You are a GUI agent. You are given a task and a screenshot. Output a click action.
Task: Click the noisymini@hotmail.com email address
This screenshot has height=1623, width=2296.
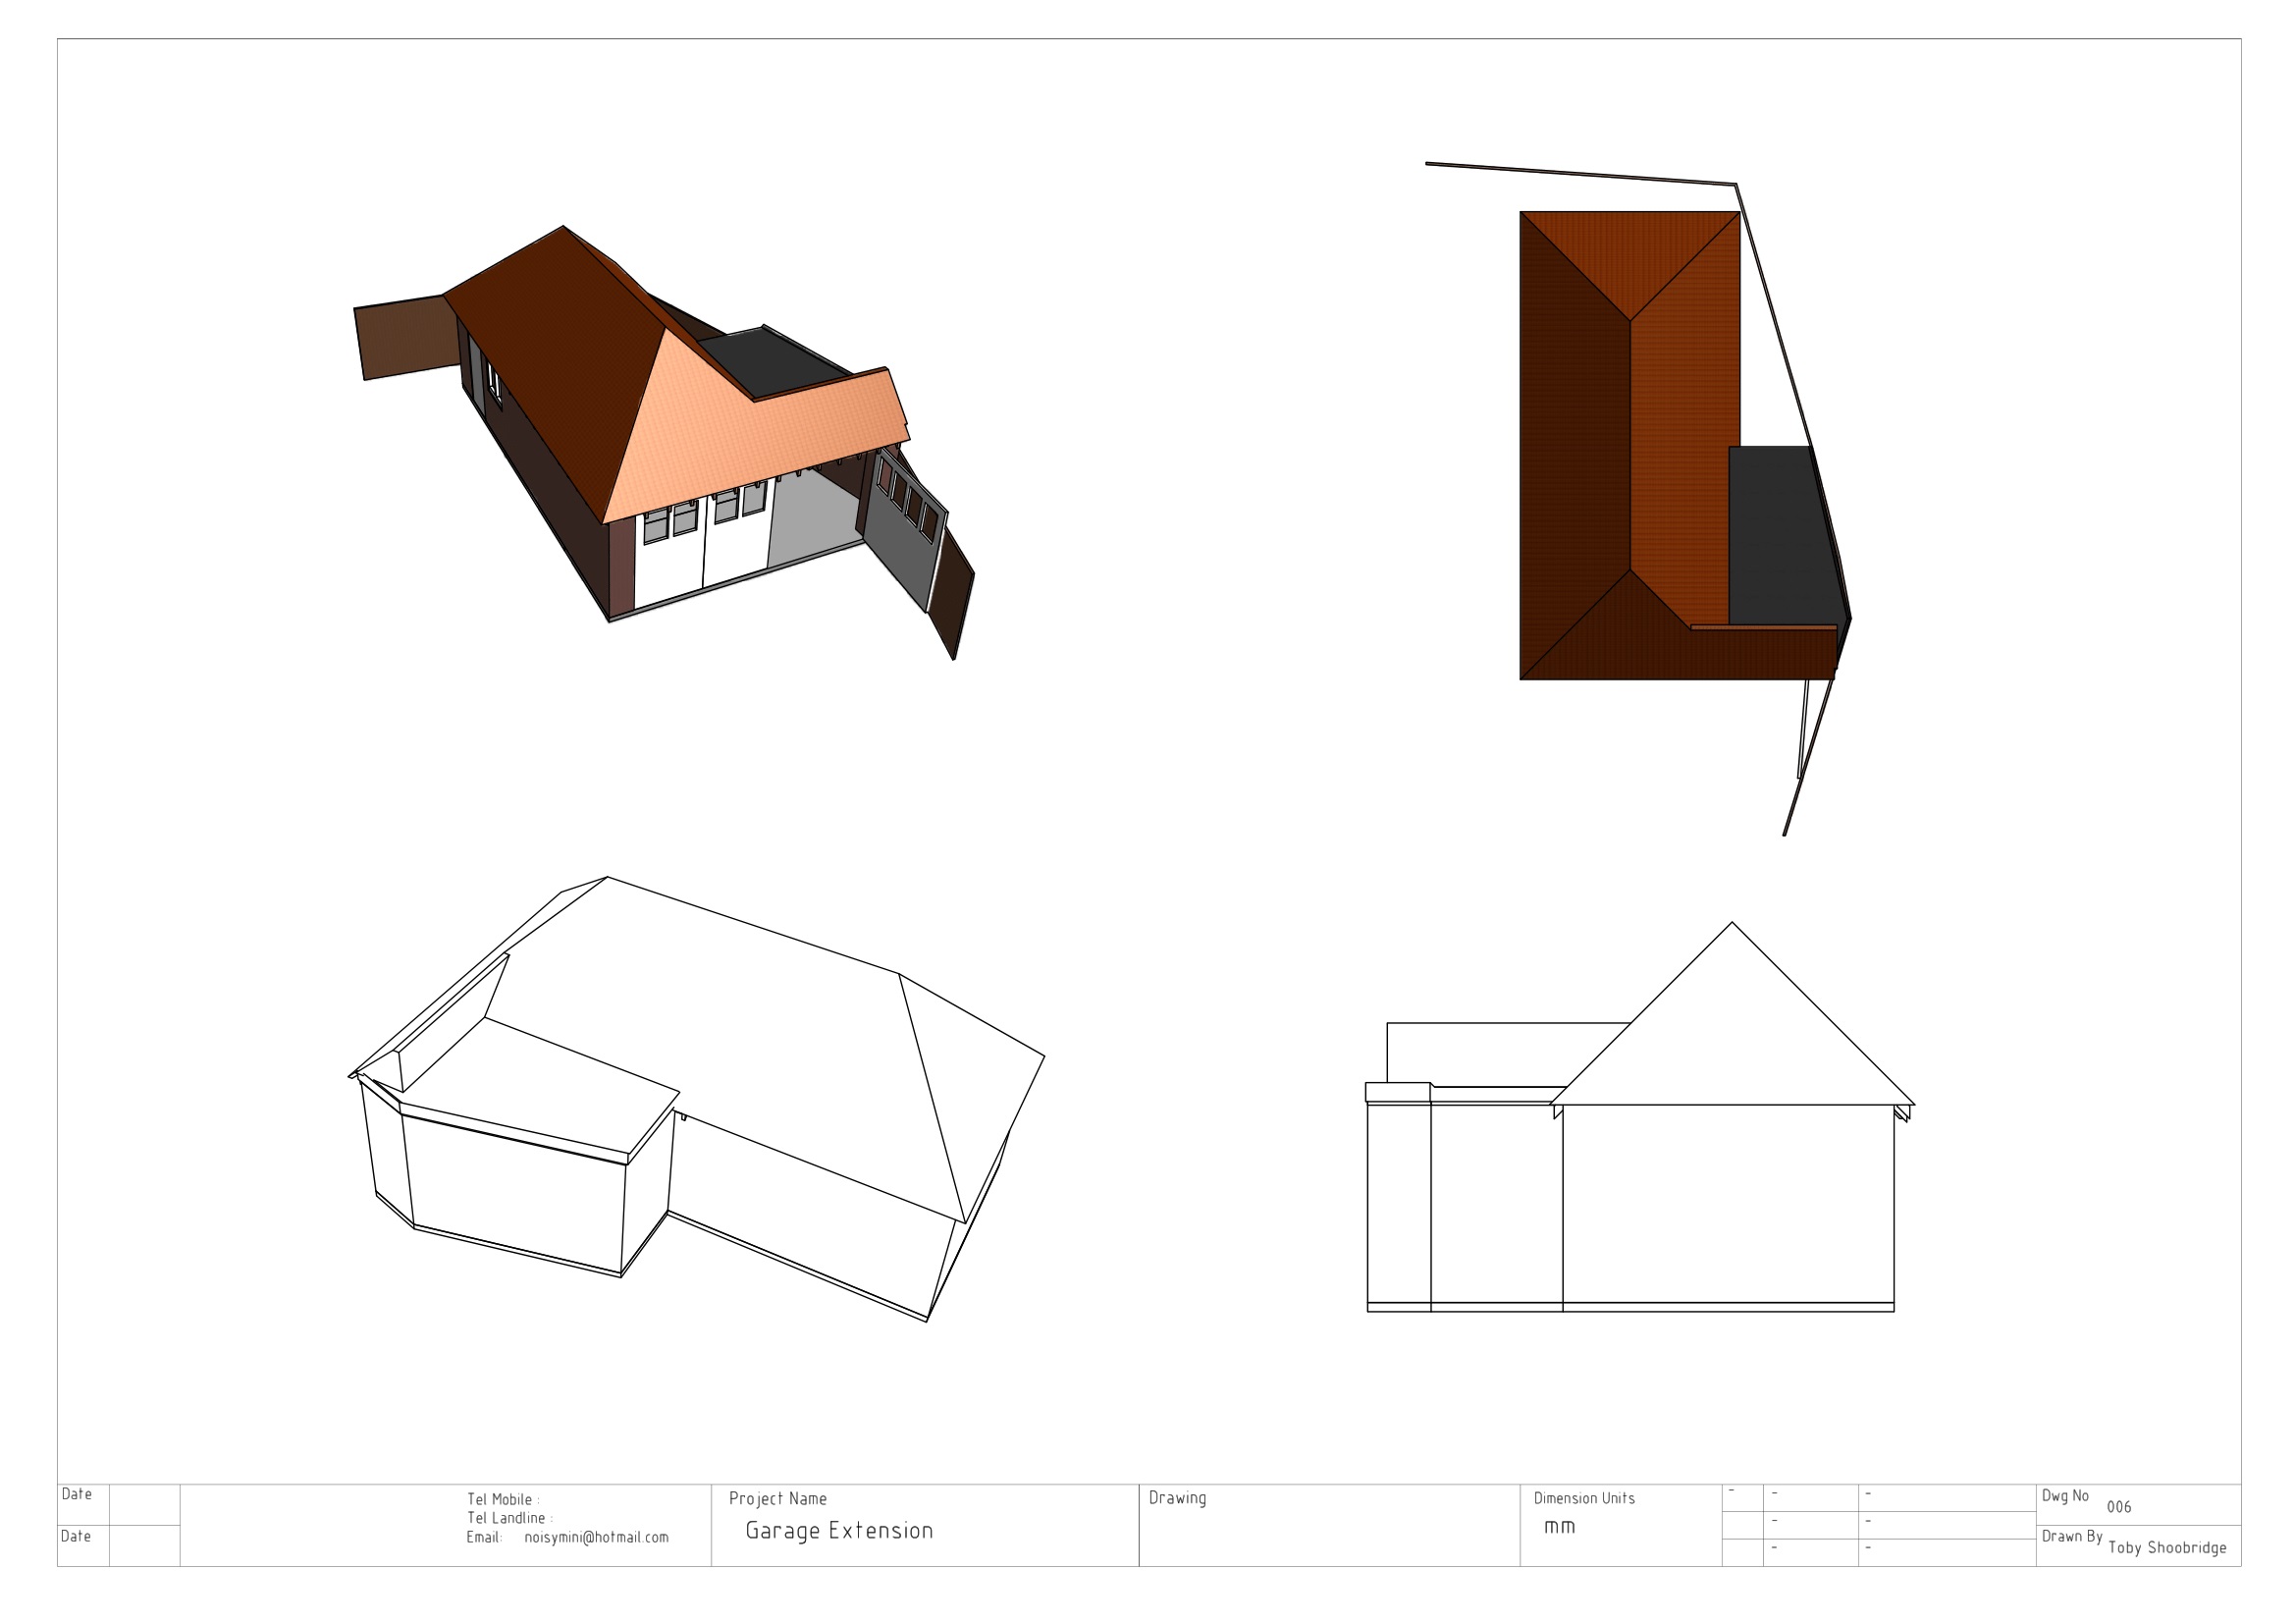pos(596,1537)
